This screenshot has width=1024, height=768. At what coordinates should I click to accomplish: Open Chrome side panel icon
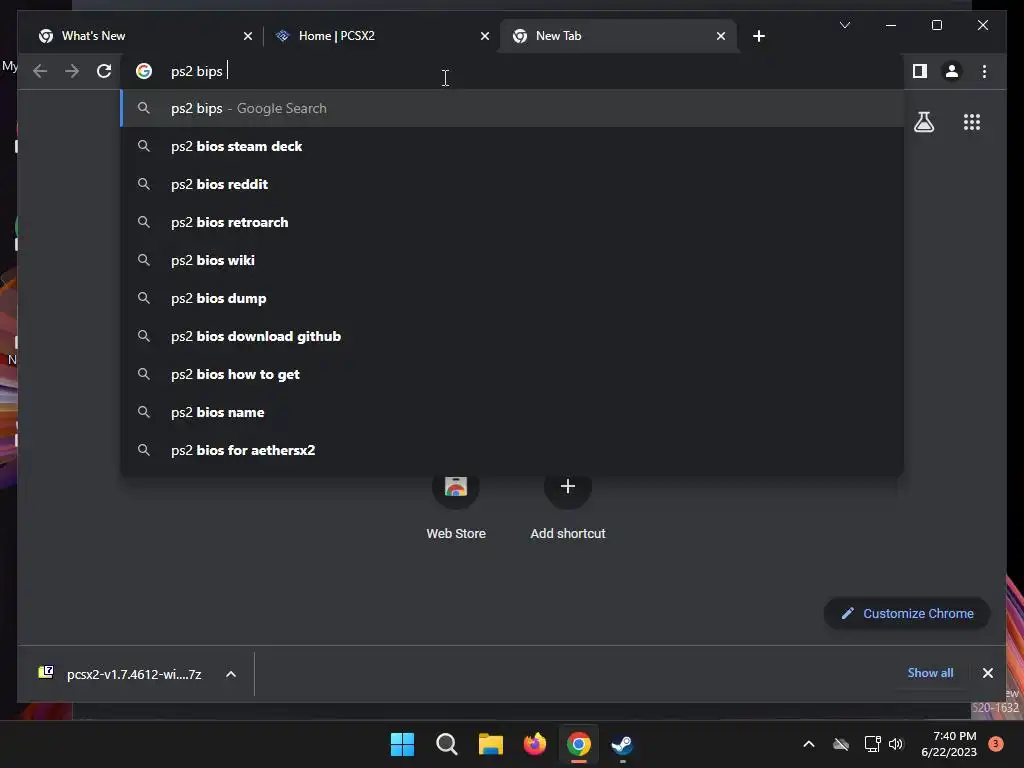point(920,71)
